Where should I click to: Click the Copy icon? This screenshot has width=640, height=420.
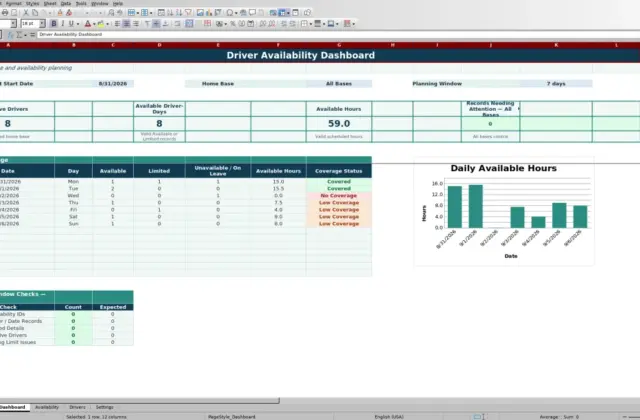(35, 13)
